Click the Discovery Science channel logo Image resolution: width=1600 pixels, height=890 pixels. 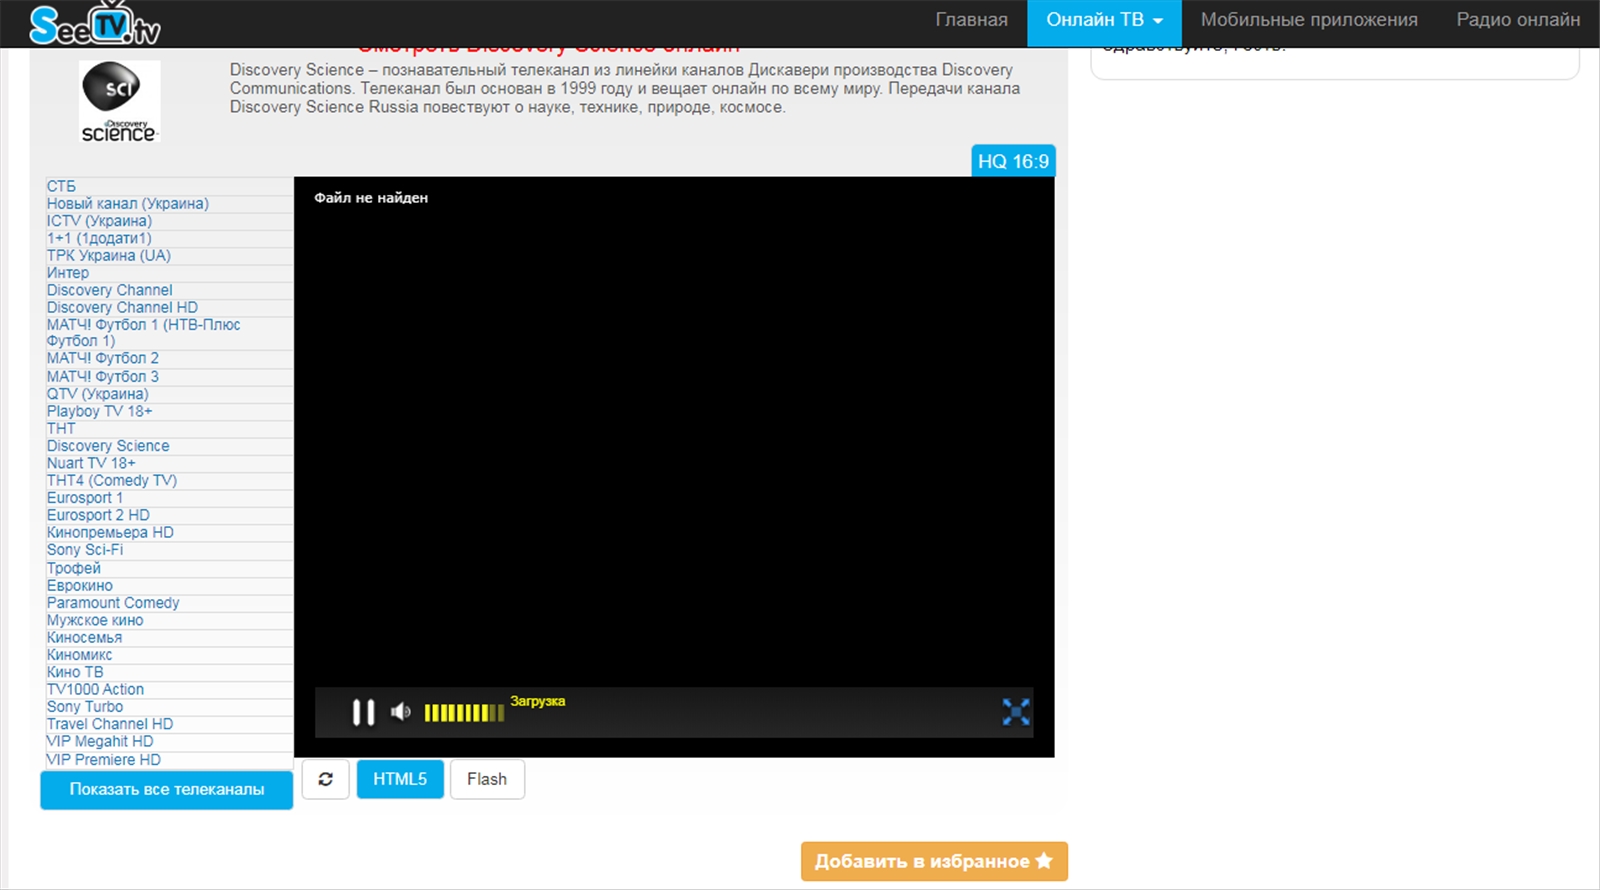tap(119, 101)
